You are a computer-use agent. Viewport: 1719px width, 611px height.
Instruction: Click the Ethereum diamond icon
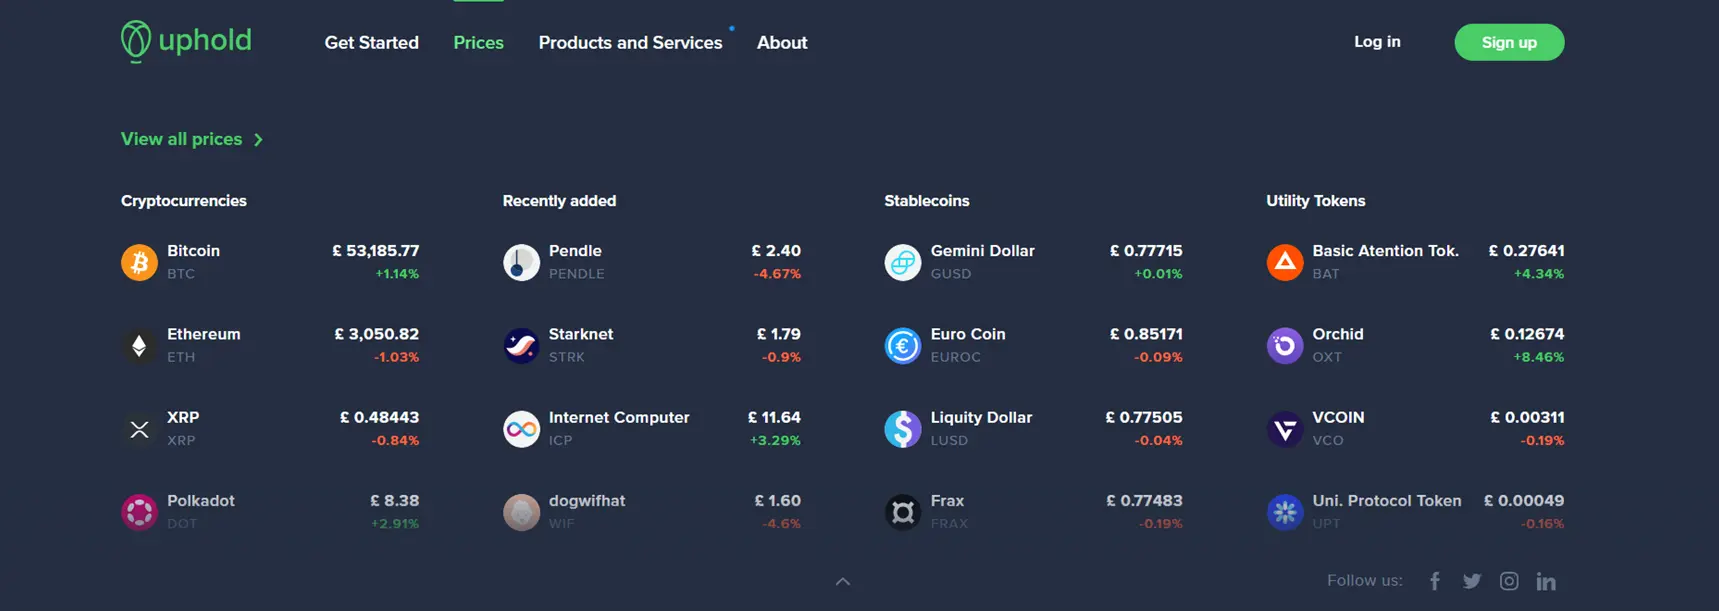point(139,345)
